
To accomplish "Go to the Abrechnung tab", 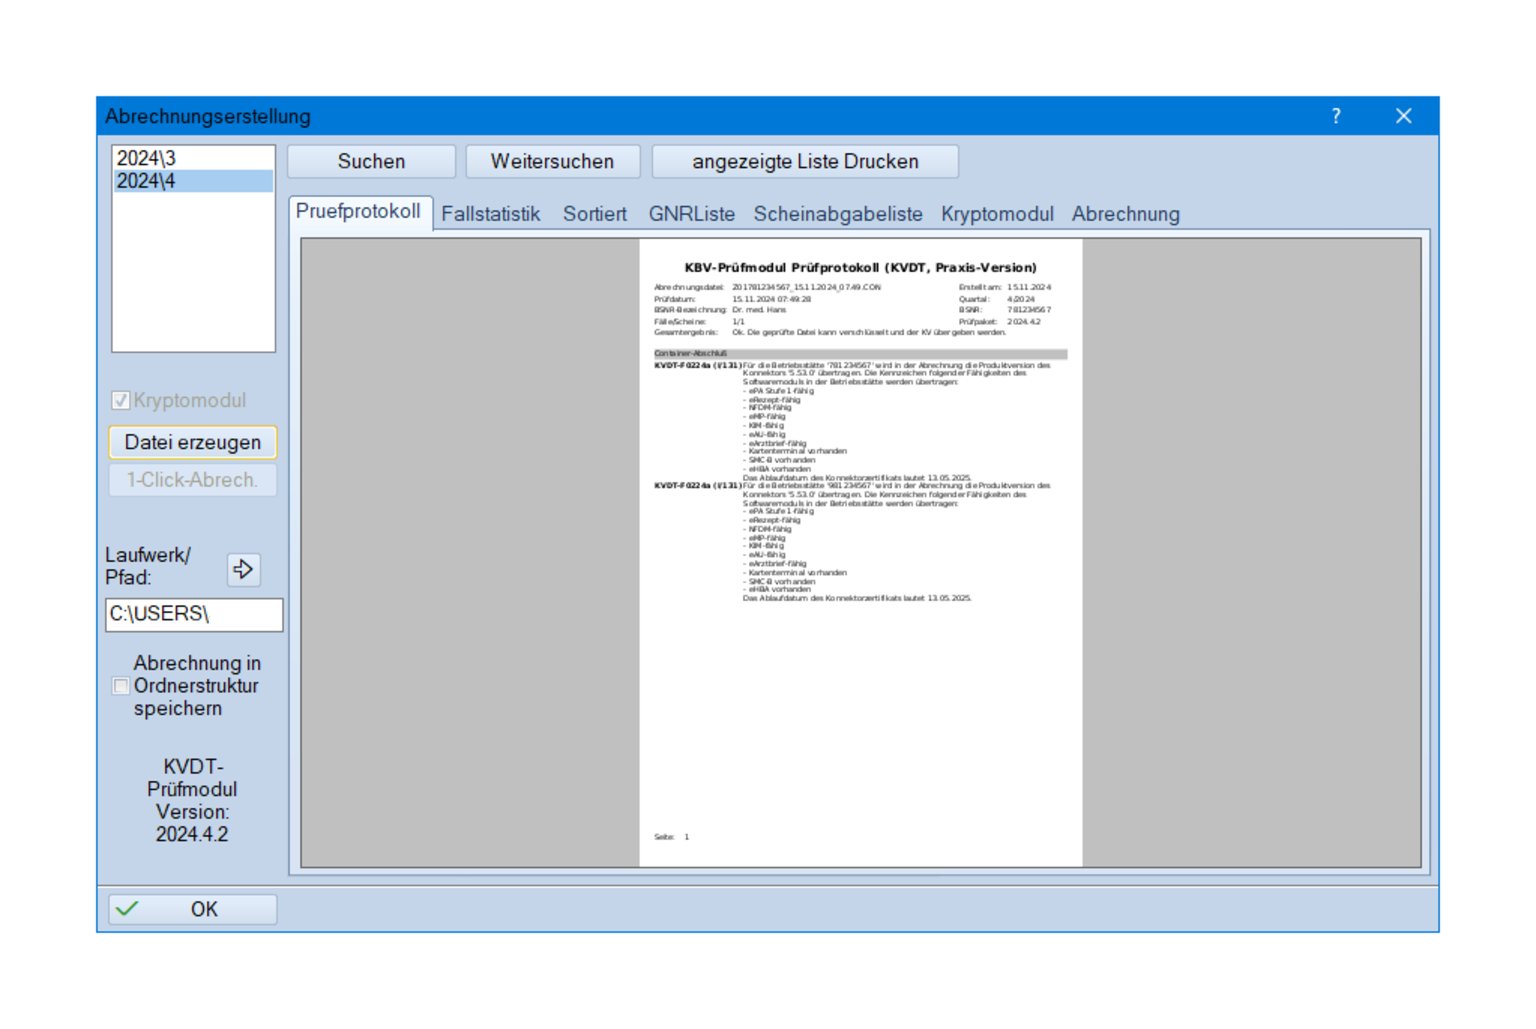I will click(1125, 214).
